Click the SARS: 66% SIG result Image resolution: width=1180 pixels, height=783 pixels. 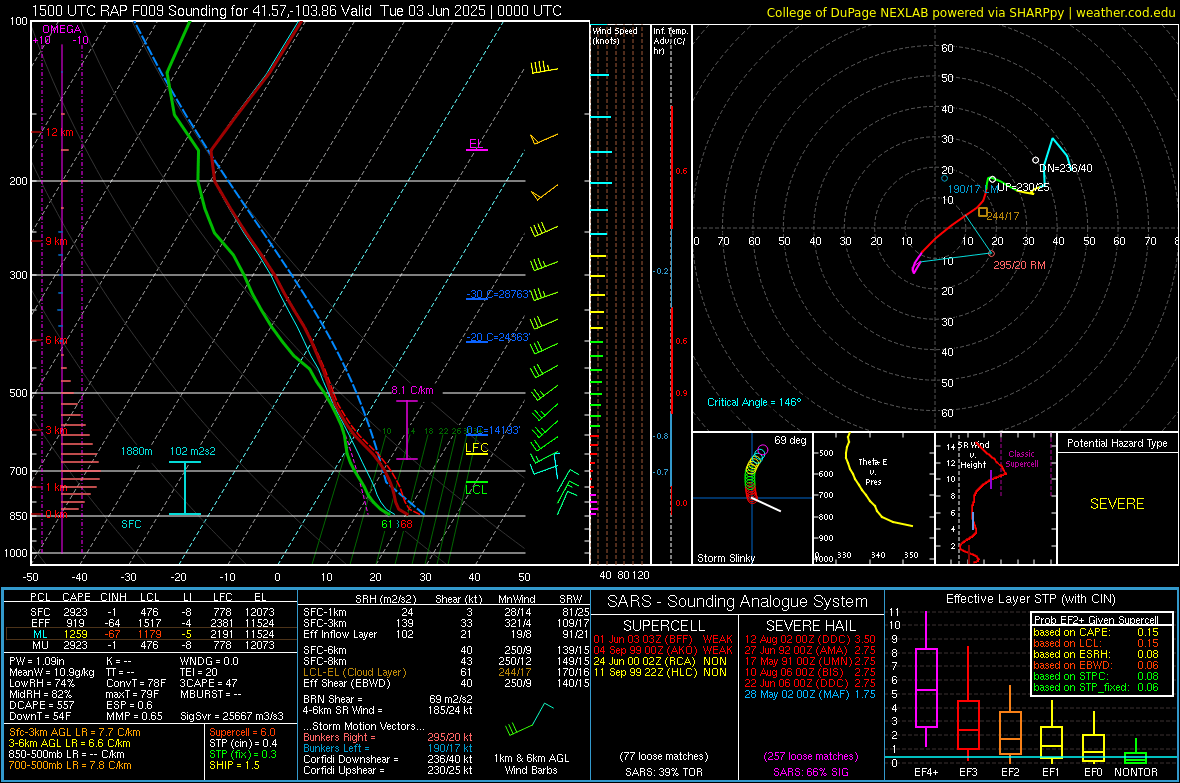click(x=810, y=772)
